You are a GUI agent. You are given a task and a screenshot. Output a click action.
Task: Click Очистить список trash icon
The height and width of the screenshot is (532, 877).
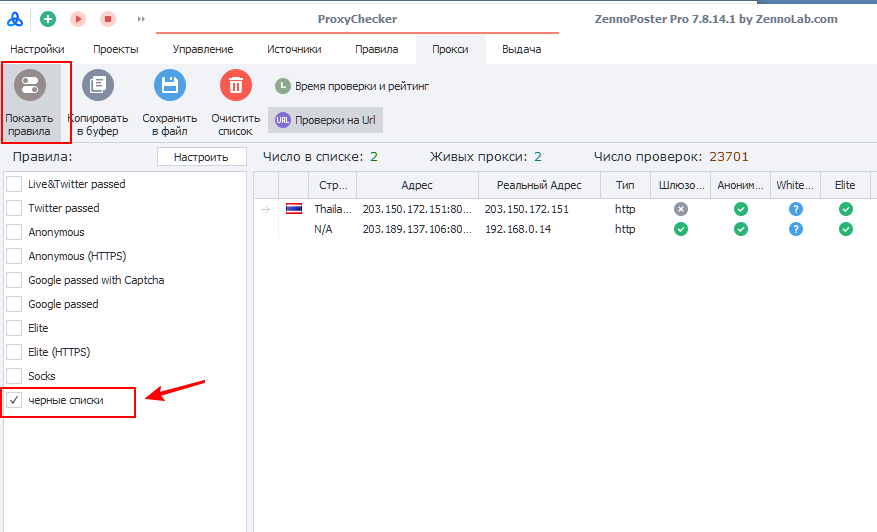[x=236, y=86]
